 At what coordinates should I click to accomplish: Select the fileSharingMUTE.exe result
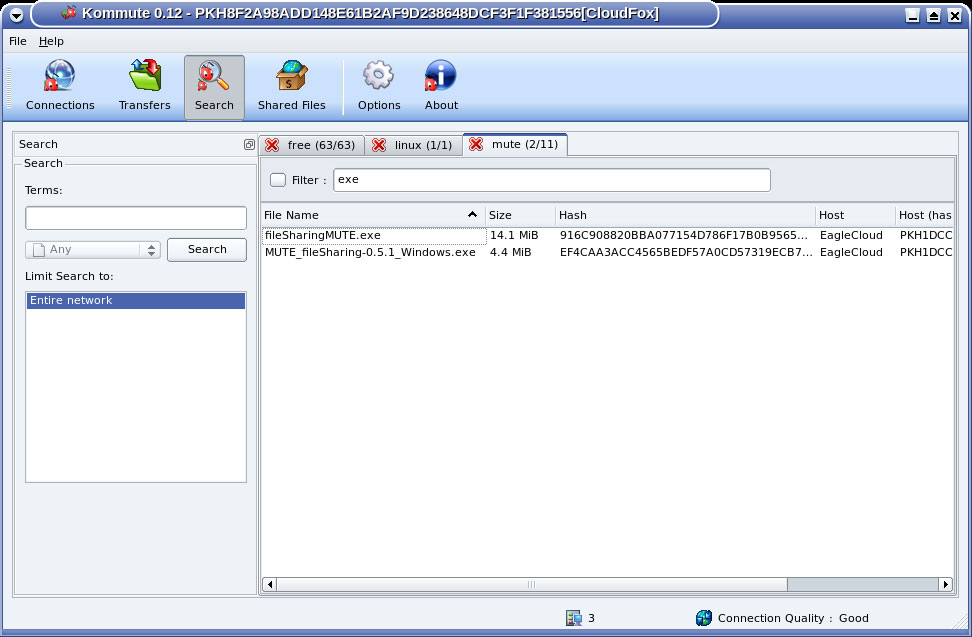coord(322,235)
